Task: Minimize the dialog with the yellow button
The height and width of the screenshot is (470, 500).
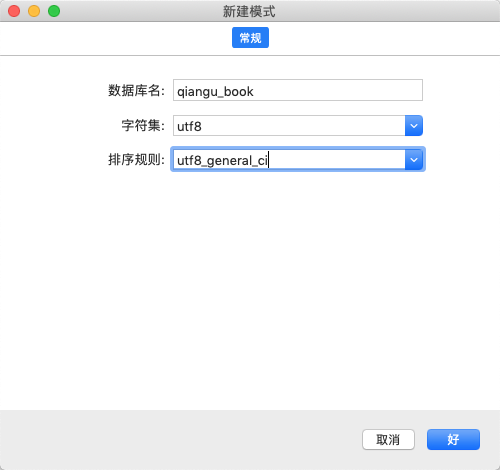Action: (34, 11)
